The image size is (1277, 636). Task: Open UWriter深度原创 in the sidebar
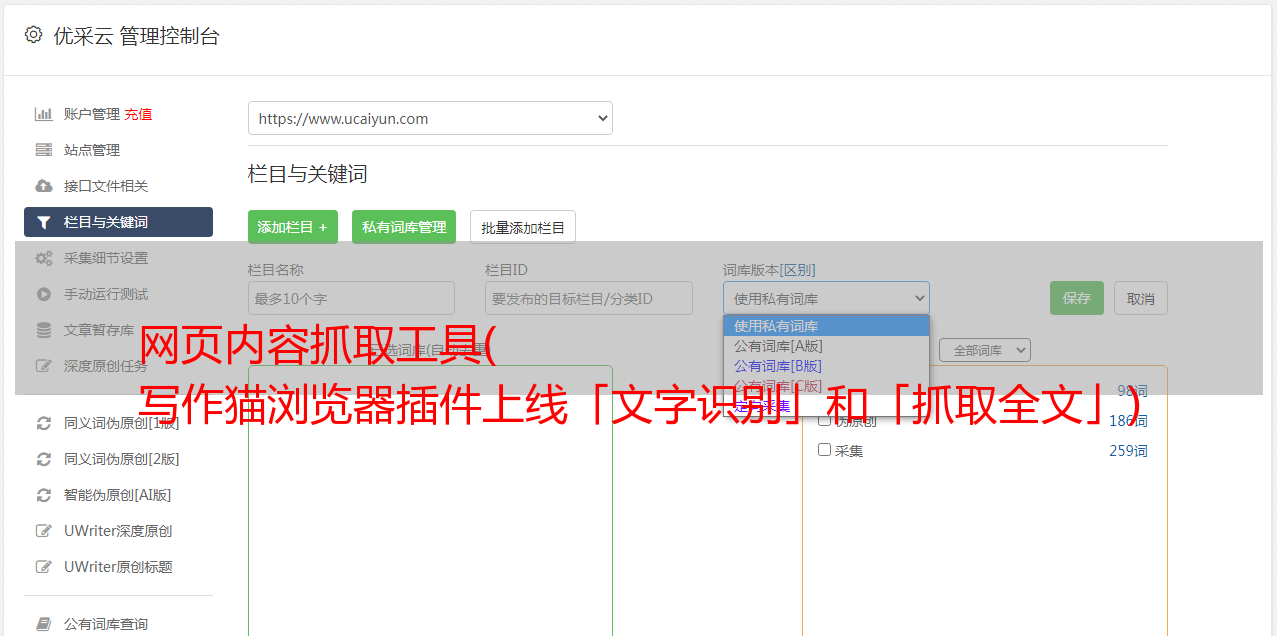[118, 531]
